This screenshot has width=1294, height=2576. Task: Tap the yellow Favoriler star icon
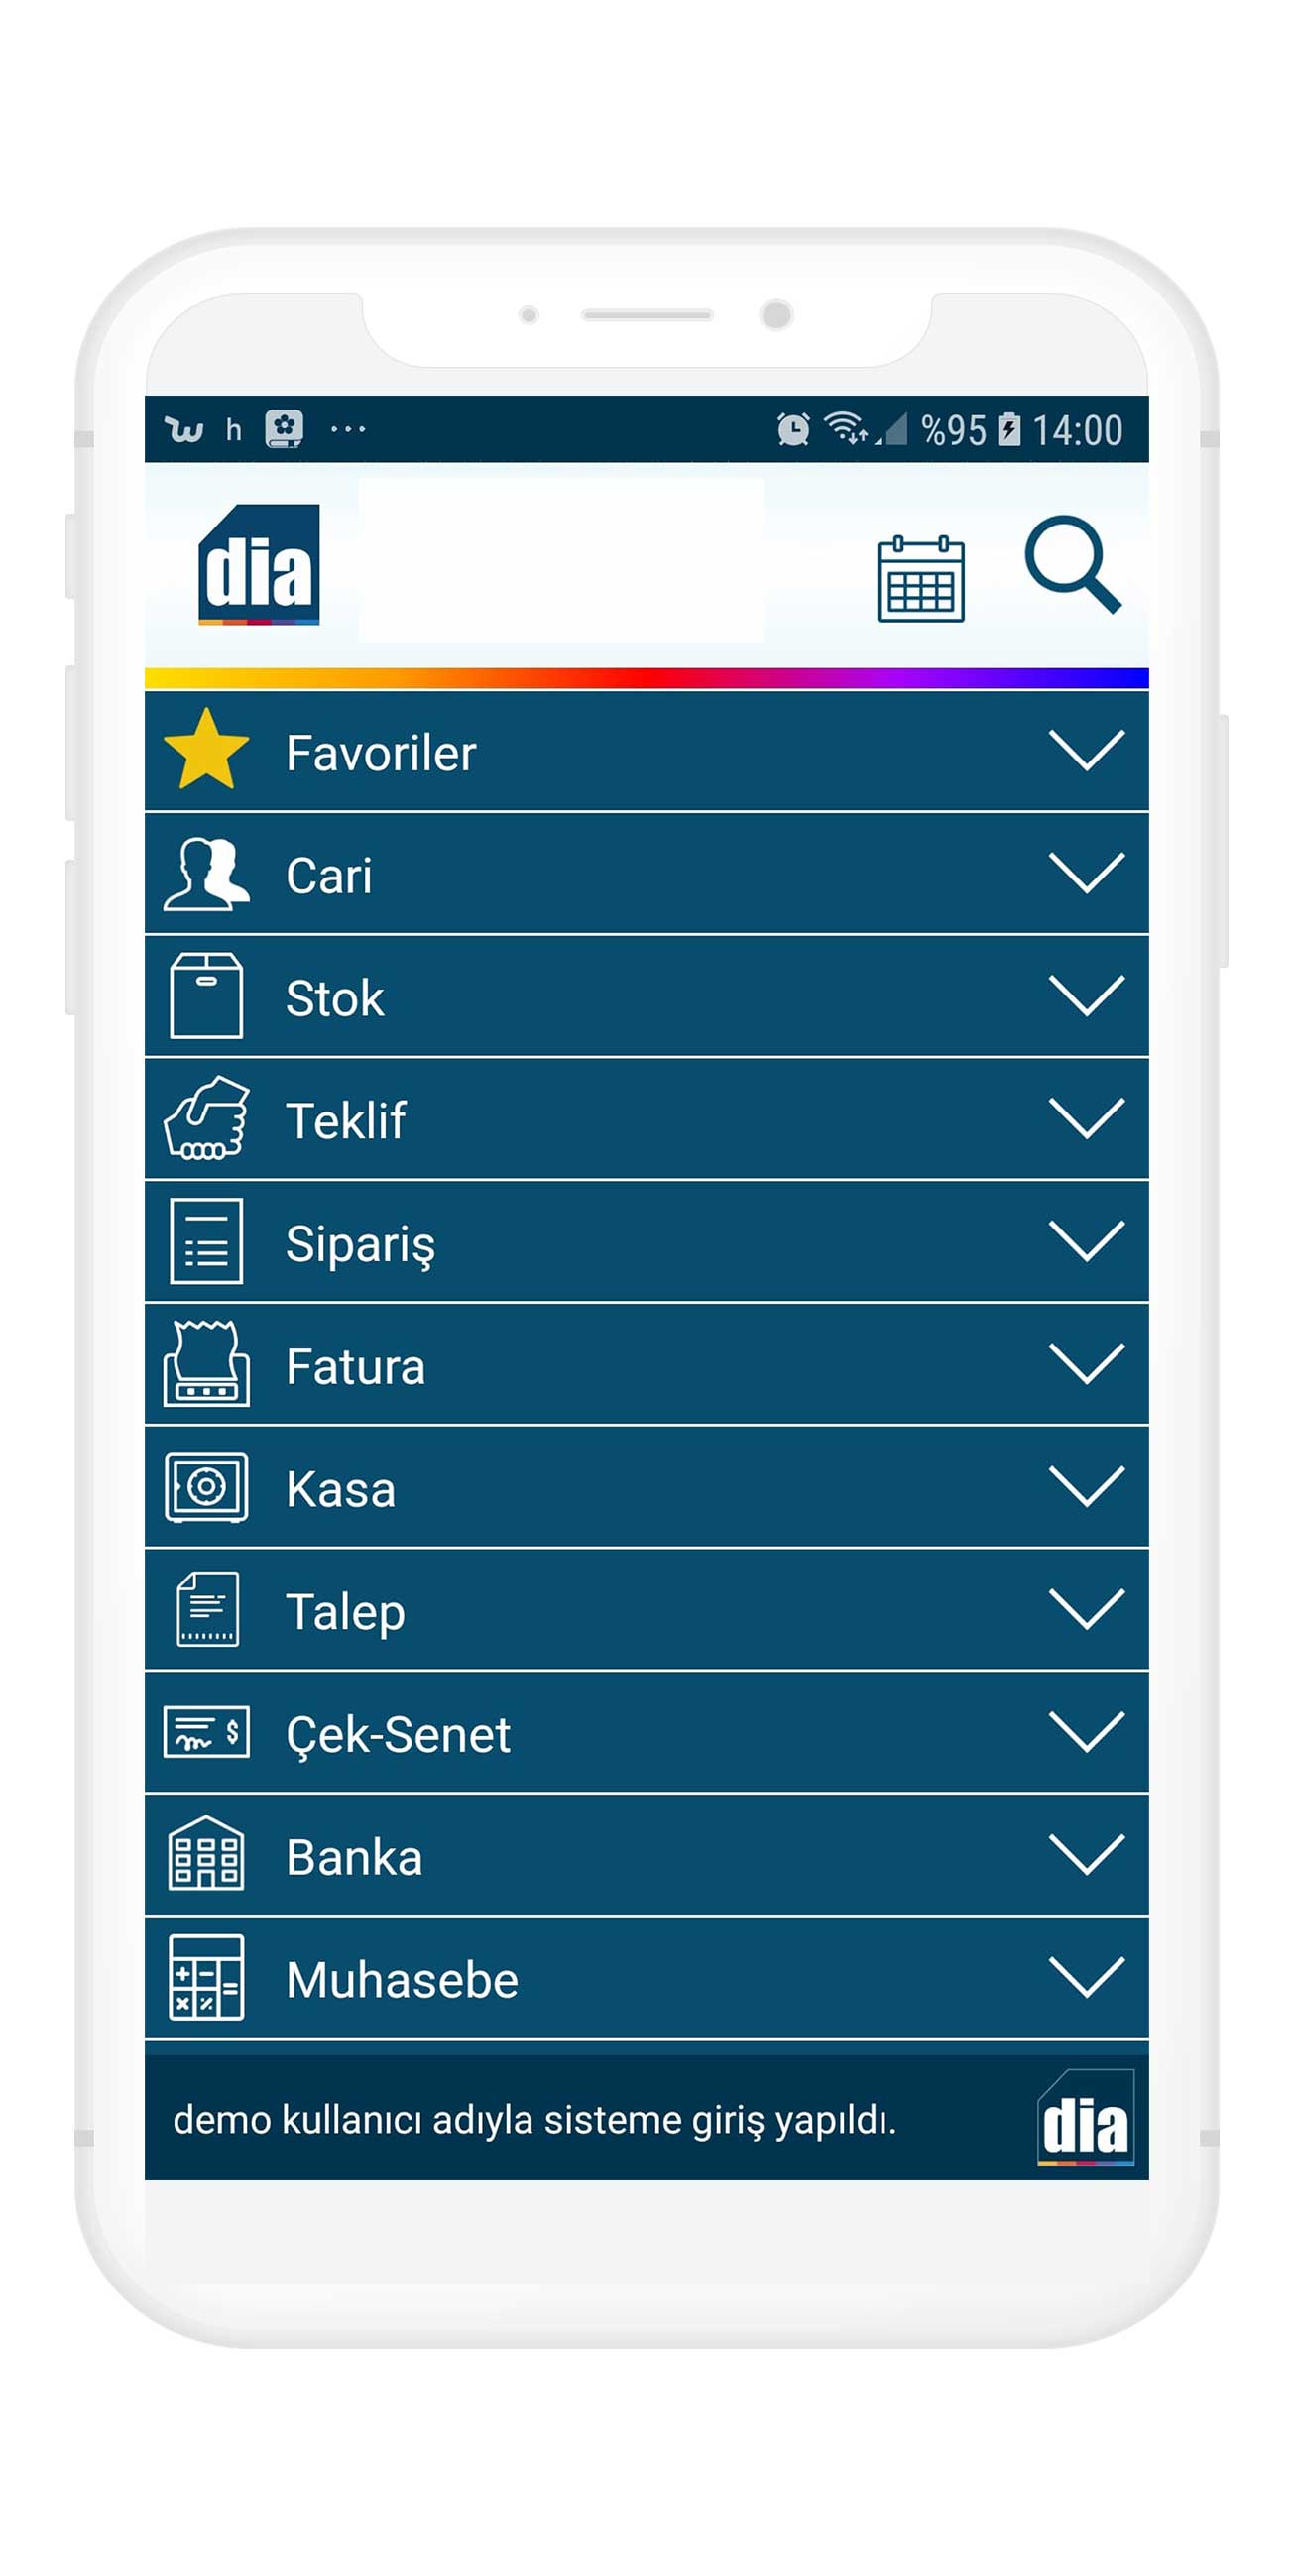click(x=206, y=750)
